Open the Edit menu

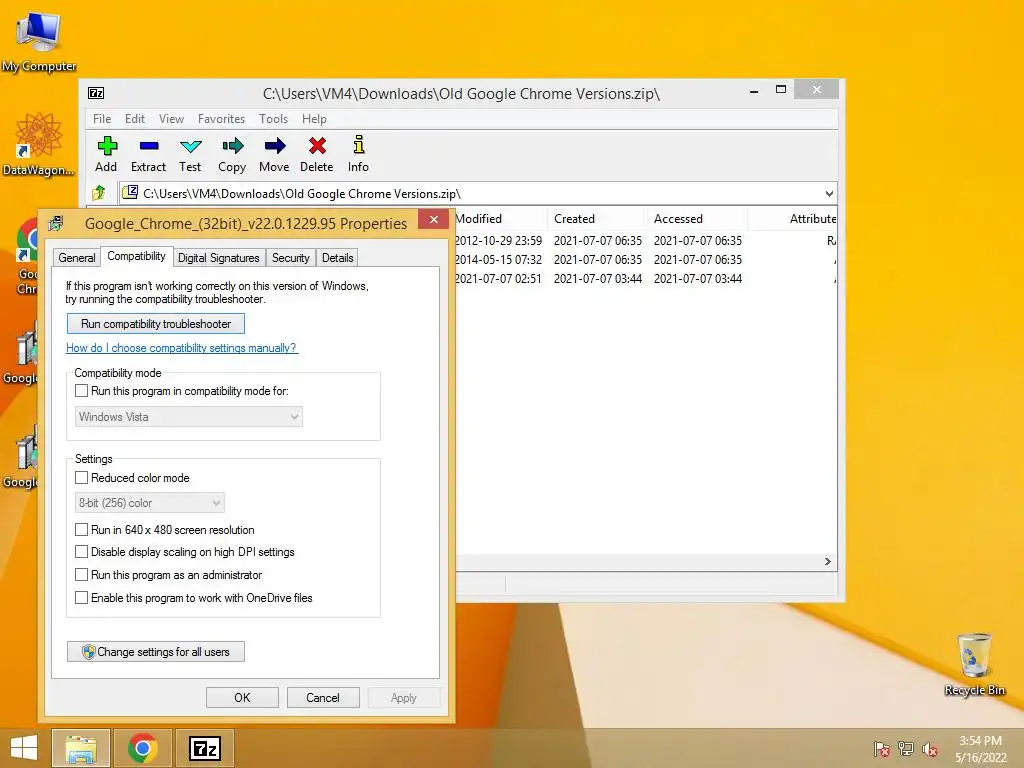(135, 119)
